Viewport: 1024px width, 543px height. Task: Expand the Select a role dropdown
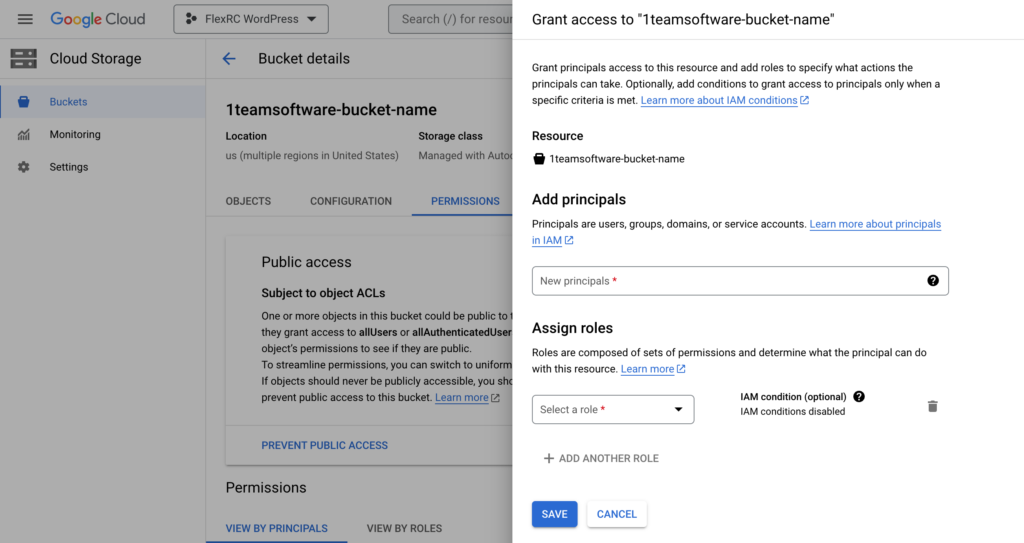[613, 409]
